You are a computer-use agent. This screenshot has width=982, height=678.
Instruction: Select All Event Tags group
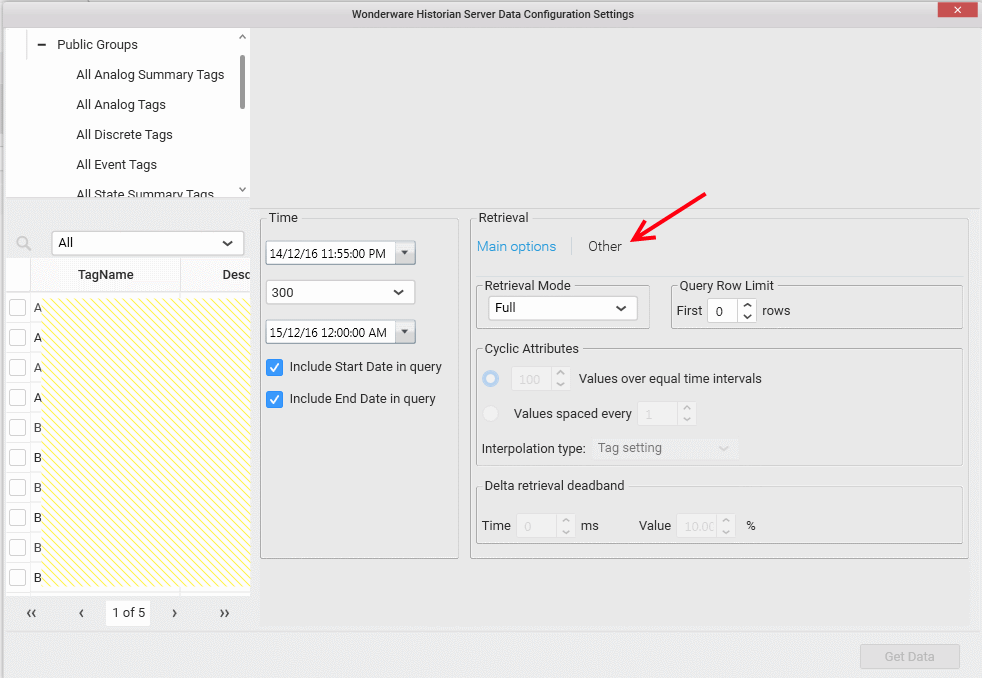click(x=116, y=165)
